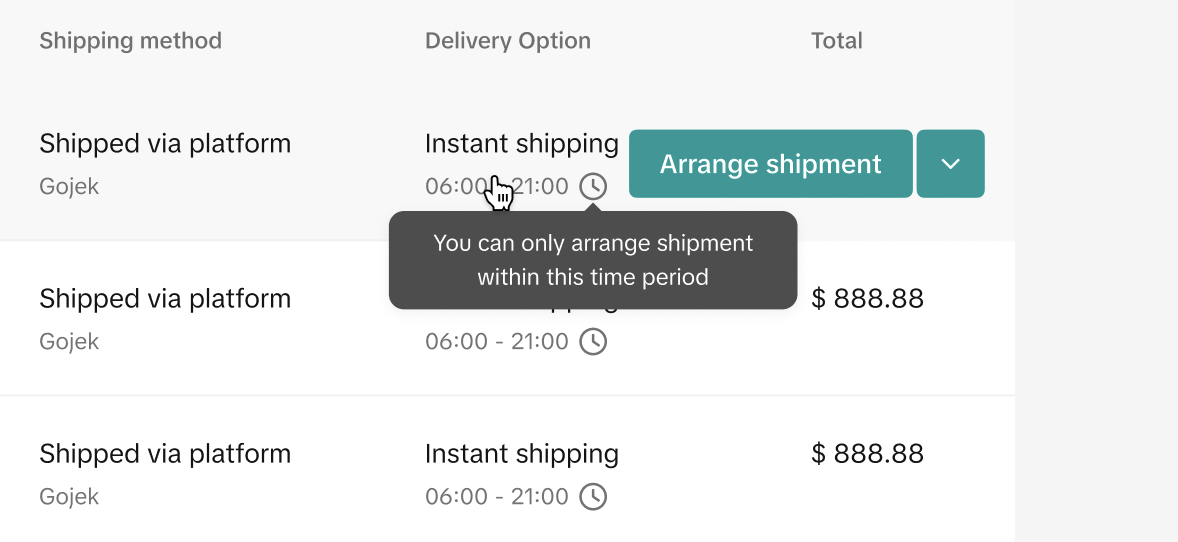Click the Gojek label in the third row
Screen dimensions: 1178x542
[69, 497]
